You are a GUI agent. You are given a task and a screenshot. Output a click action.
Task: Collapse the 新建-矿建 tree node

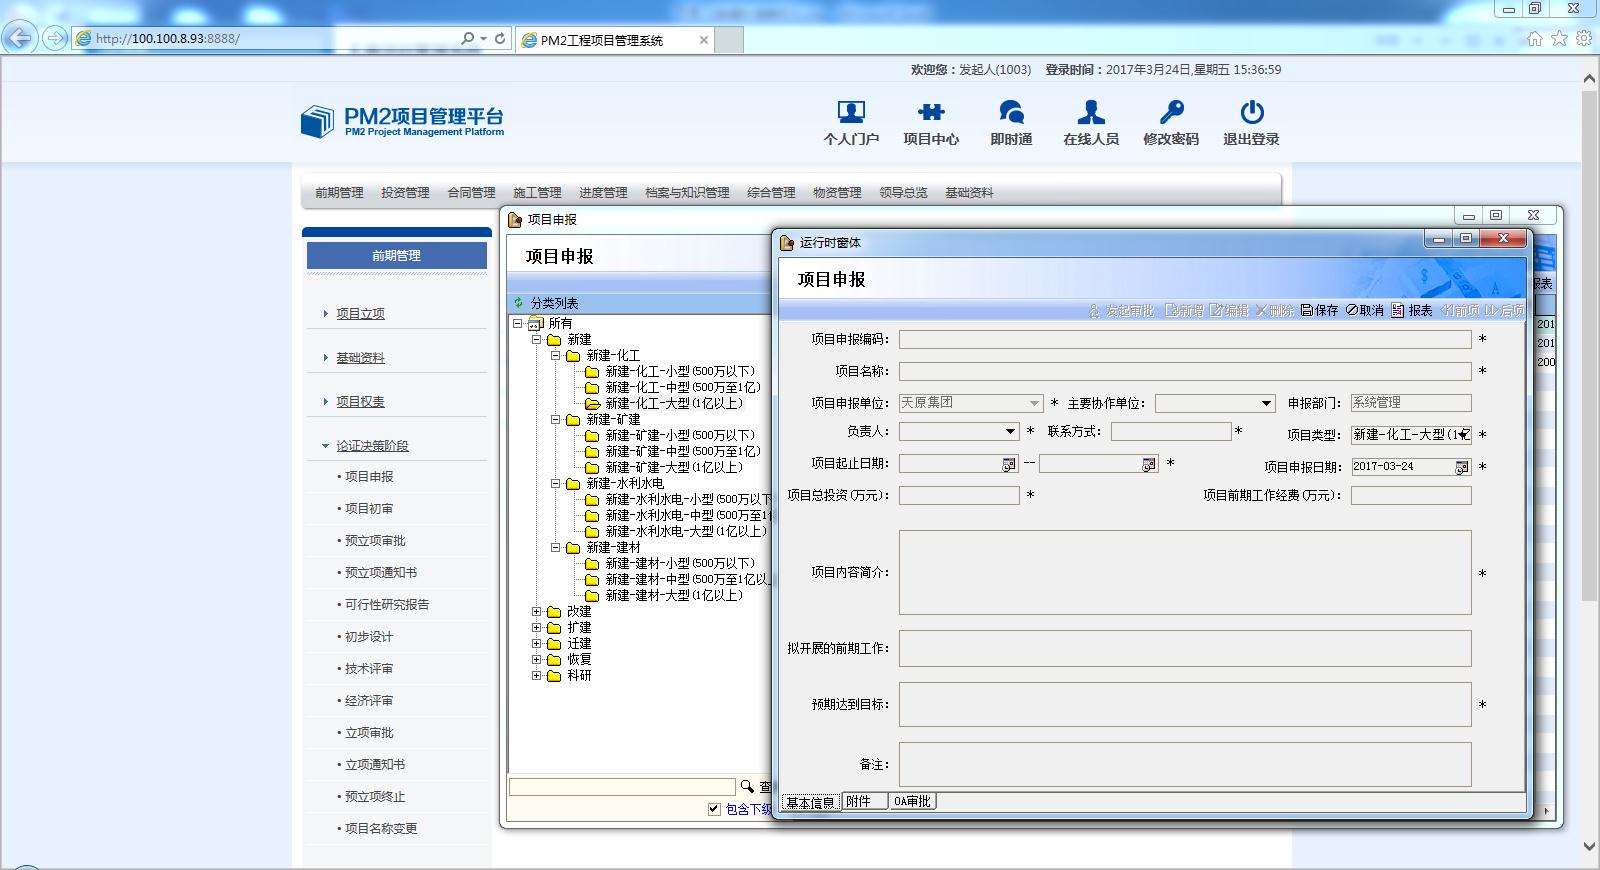point(556,420)
